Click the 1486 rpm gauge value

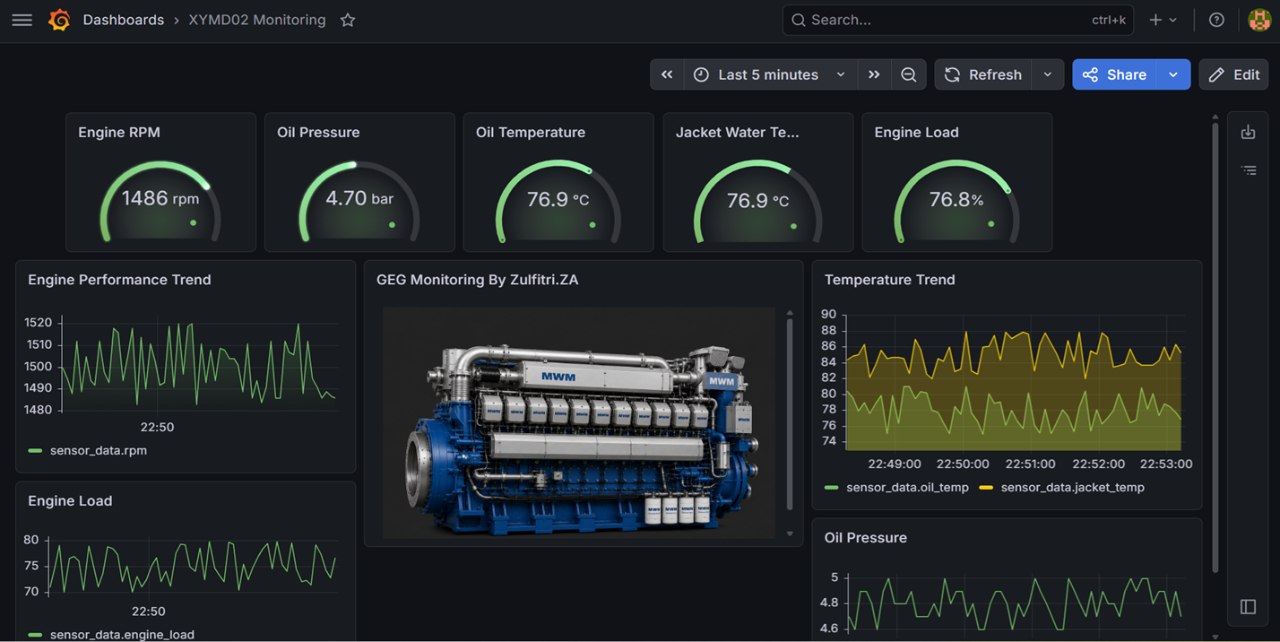point(160,199)
